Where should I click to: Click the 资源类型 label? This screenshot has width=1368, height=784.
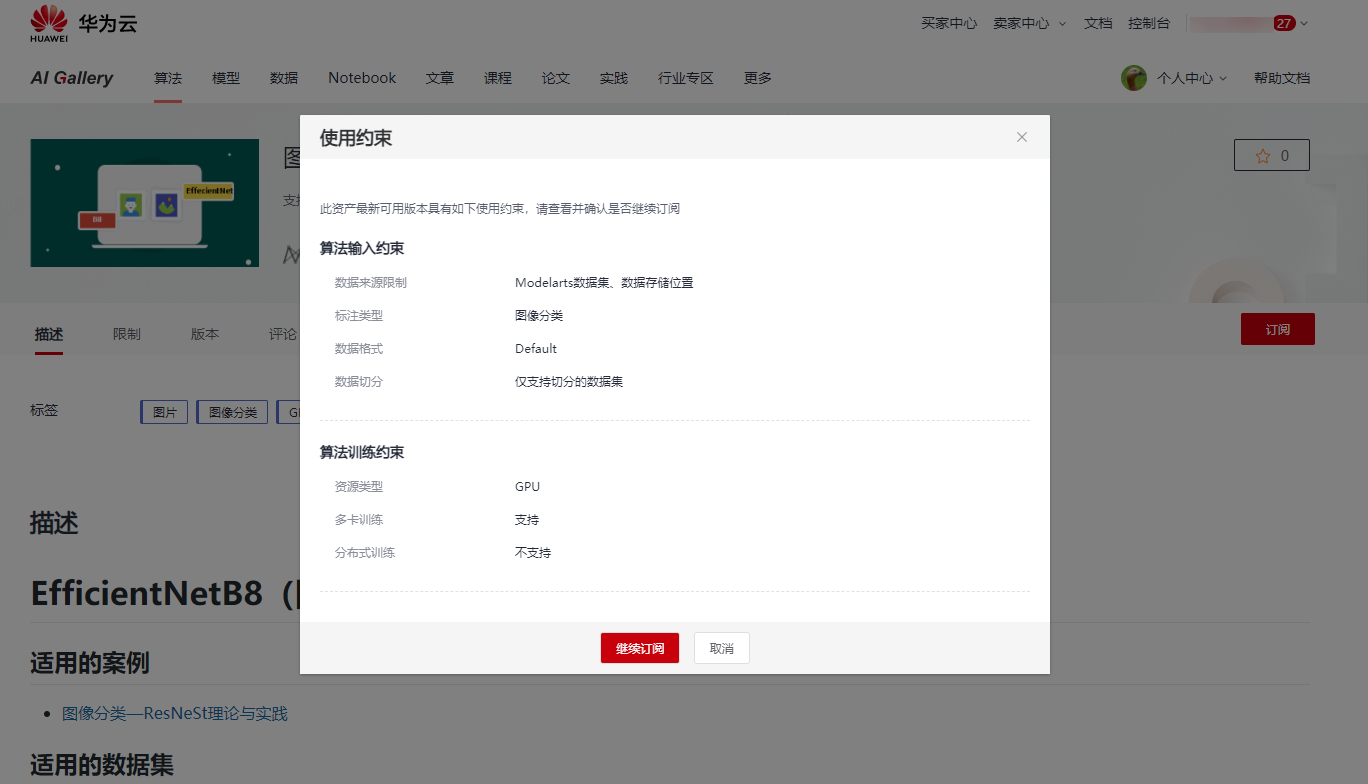(x=359, y=487)
